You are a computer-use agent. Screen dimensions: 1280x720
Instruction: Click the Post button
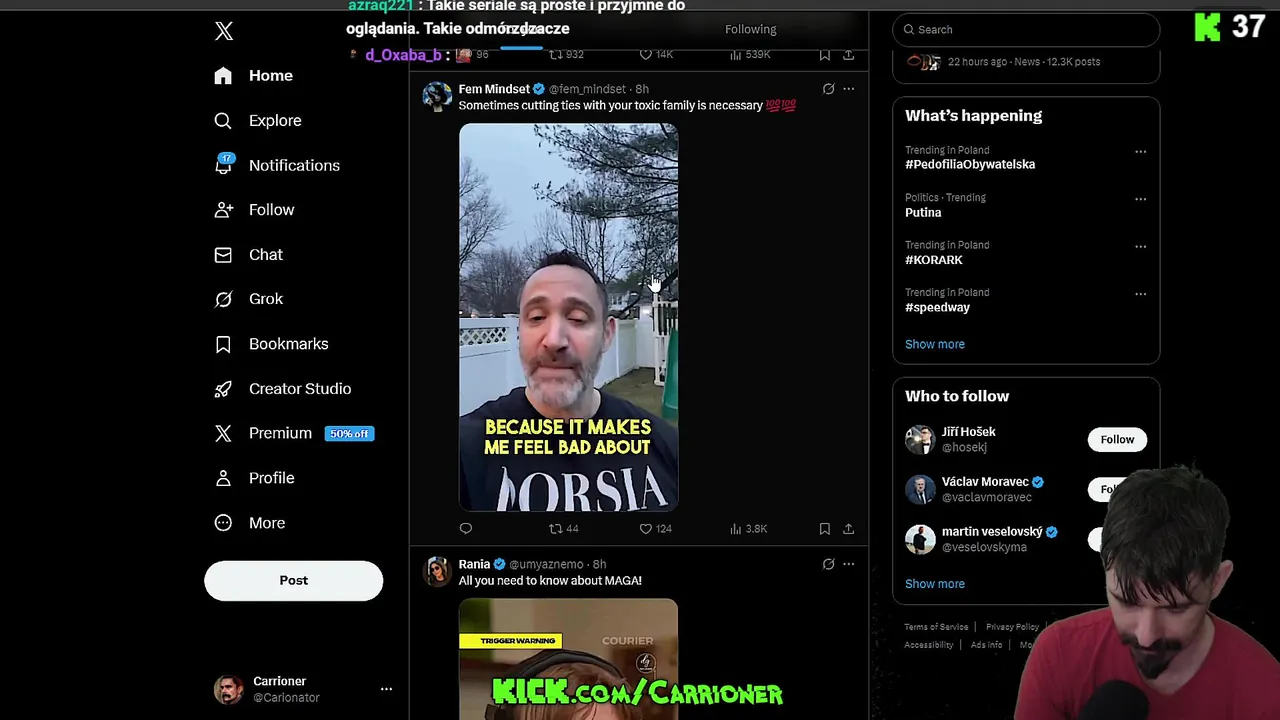[x=293, y=580]
